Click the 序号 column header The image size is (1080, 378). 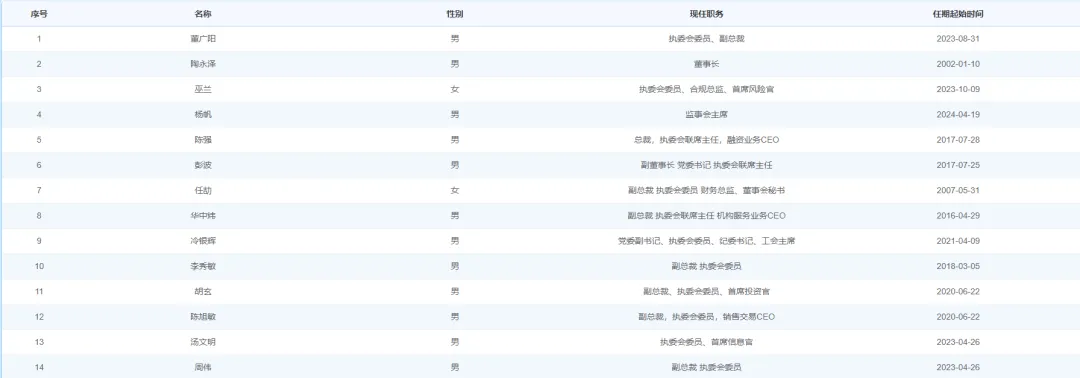(x=39, y=14)
